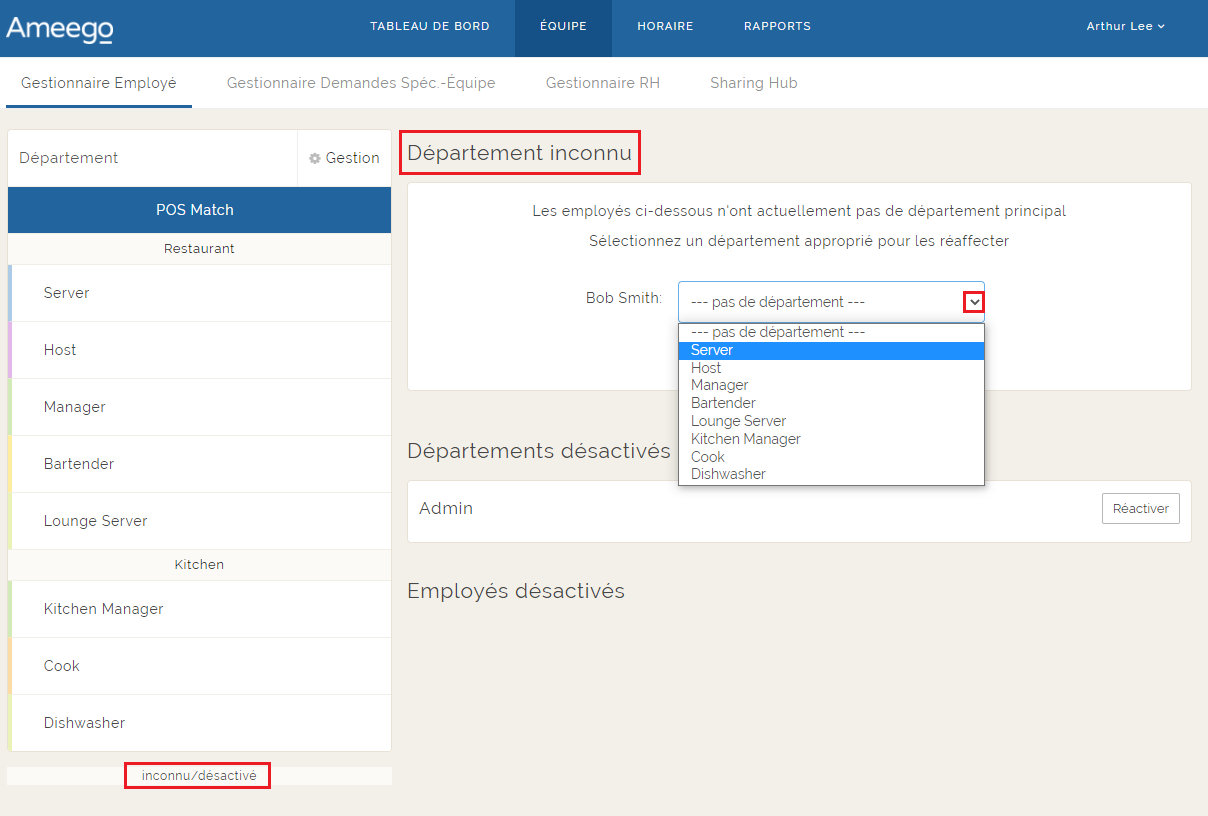Open the Horaire menu
The width and height of the screenshot is (1208, 816).
665,27
